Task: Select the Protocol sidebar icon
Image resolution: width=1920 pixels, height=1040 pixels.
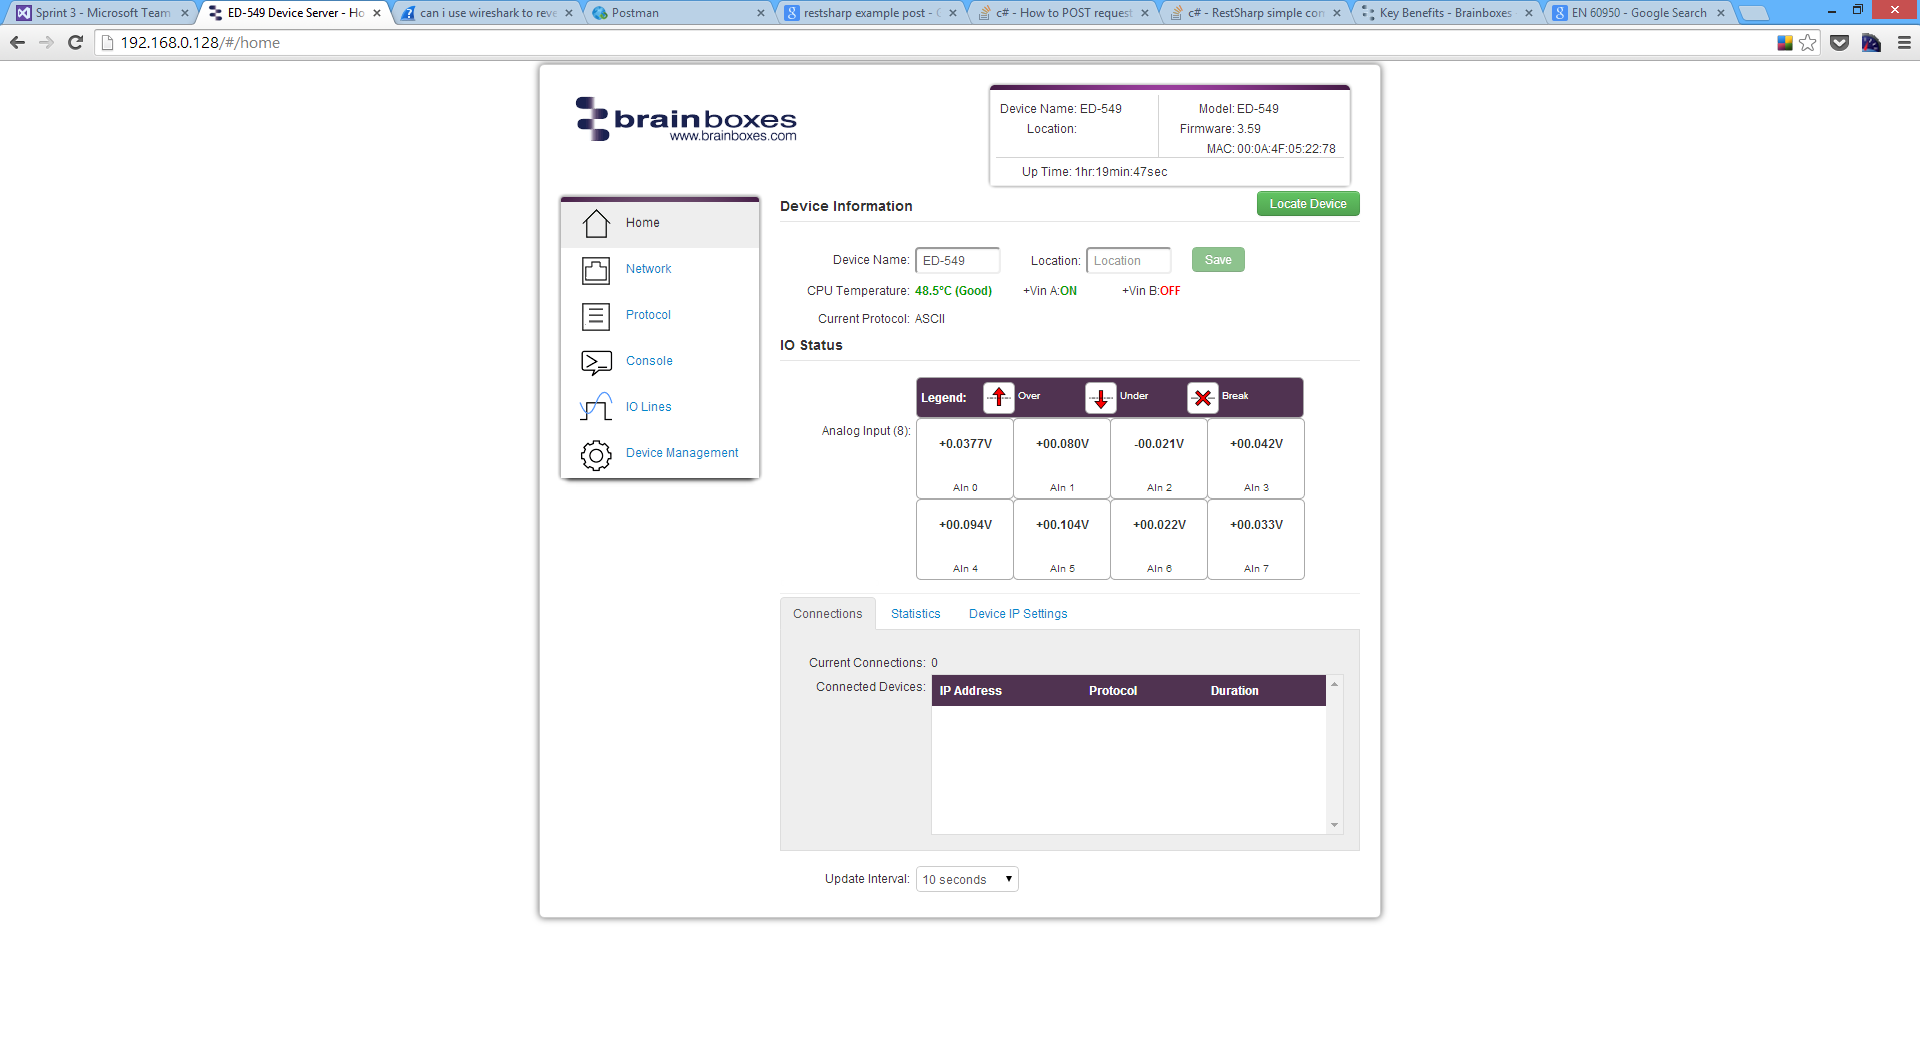Action: (x=595, y=316)
